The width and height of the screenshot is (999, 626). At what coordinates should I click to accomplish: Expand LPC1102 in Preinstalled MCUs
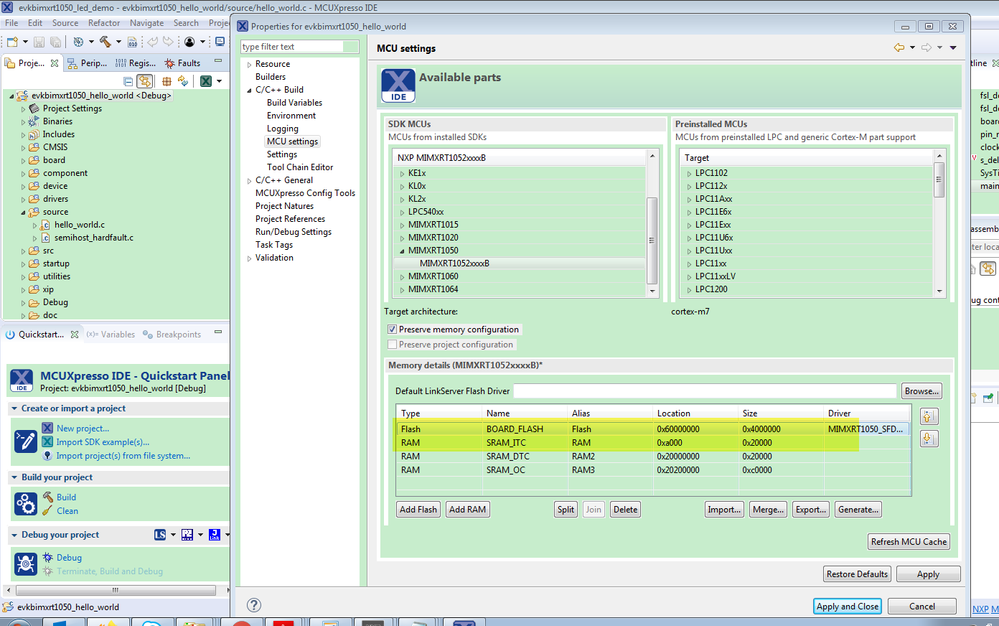point(689,173)
